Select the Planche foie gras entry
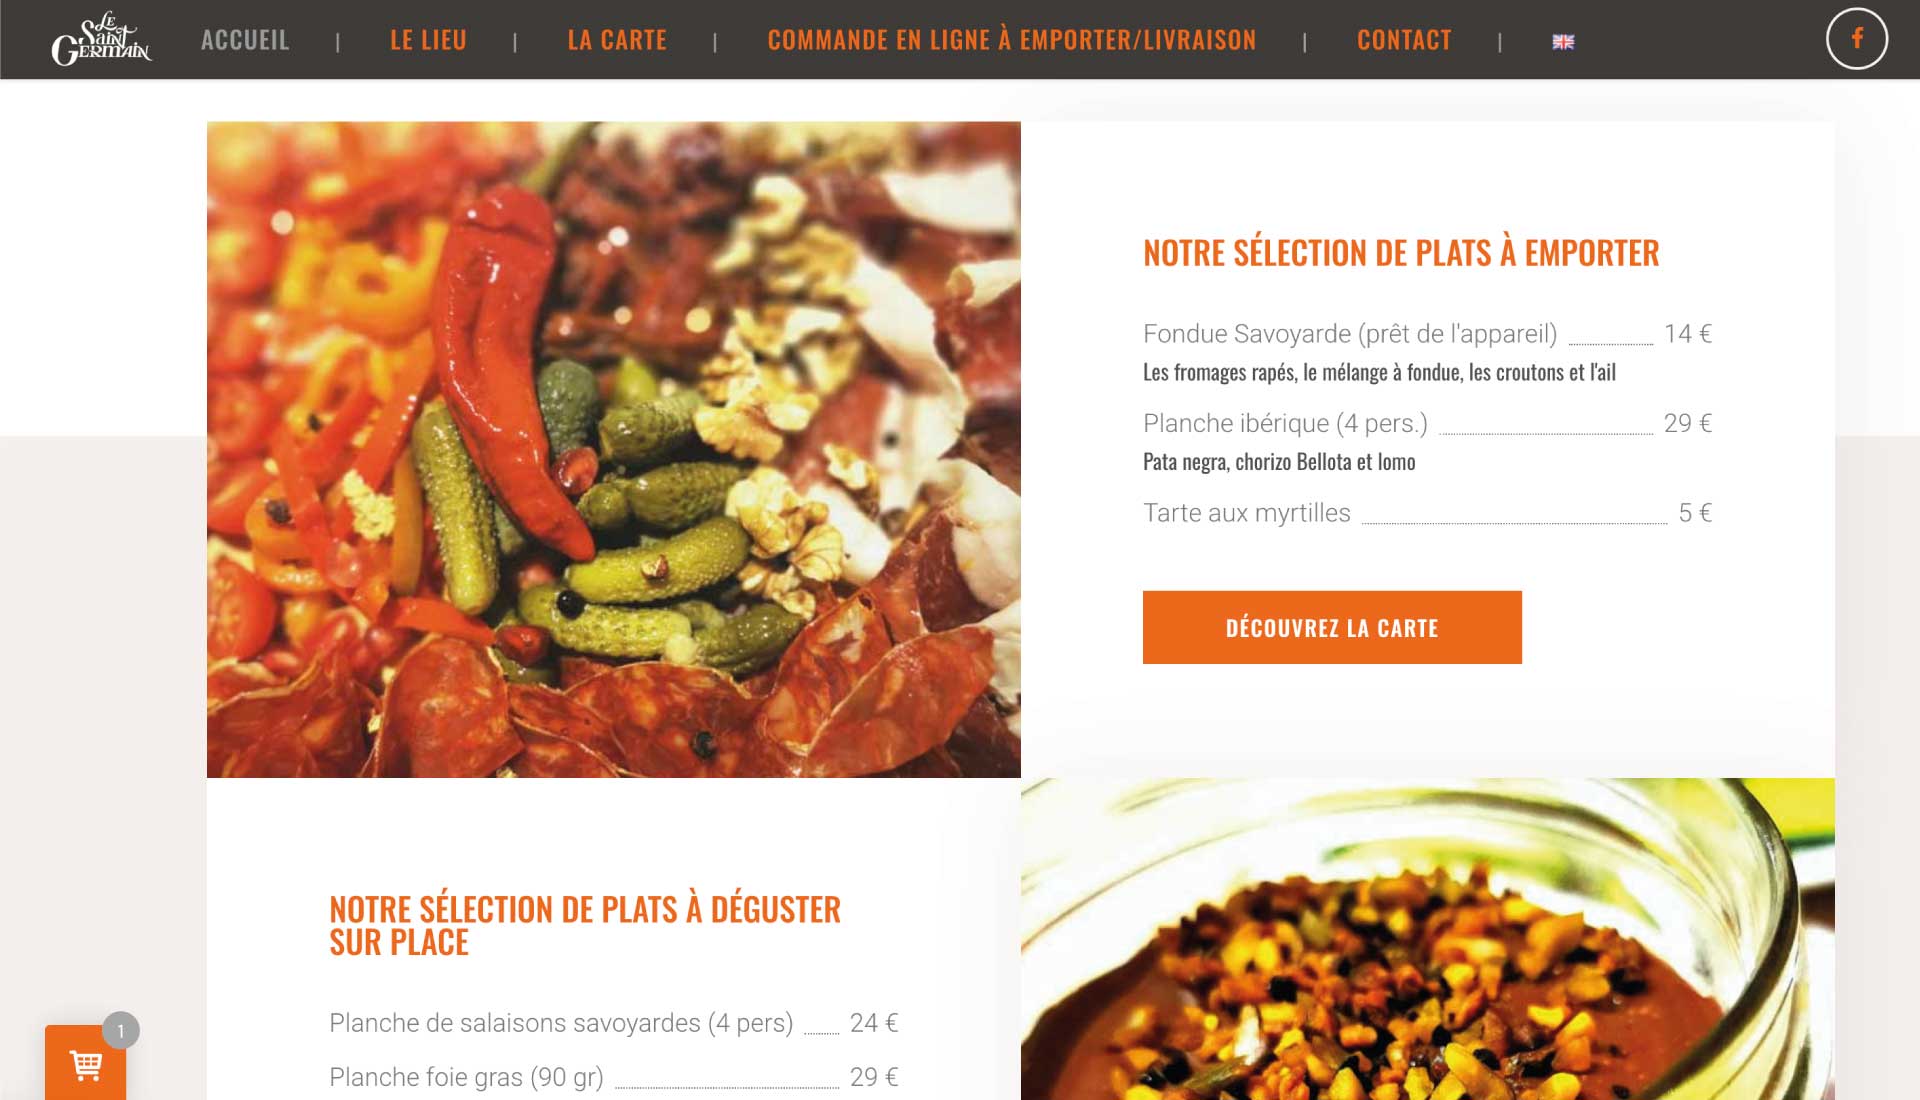 (613, 1077)
